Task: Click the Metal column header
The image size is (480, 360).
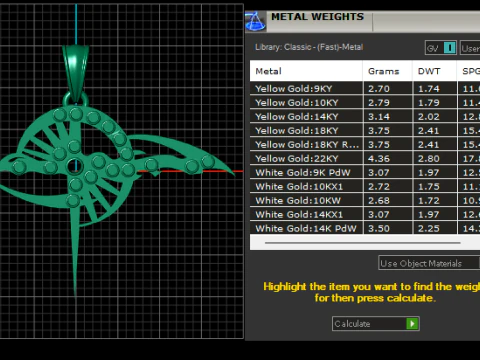Action: point(306,71)
